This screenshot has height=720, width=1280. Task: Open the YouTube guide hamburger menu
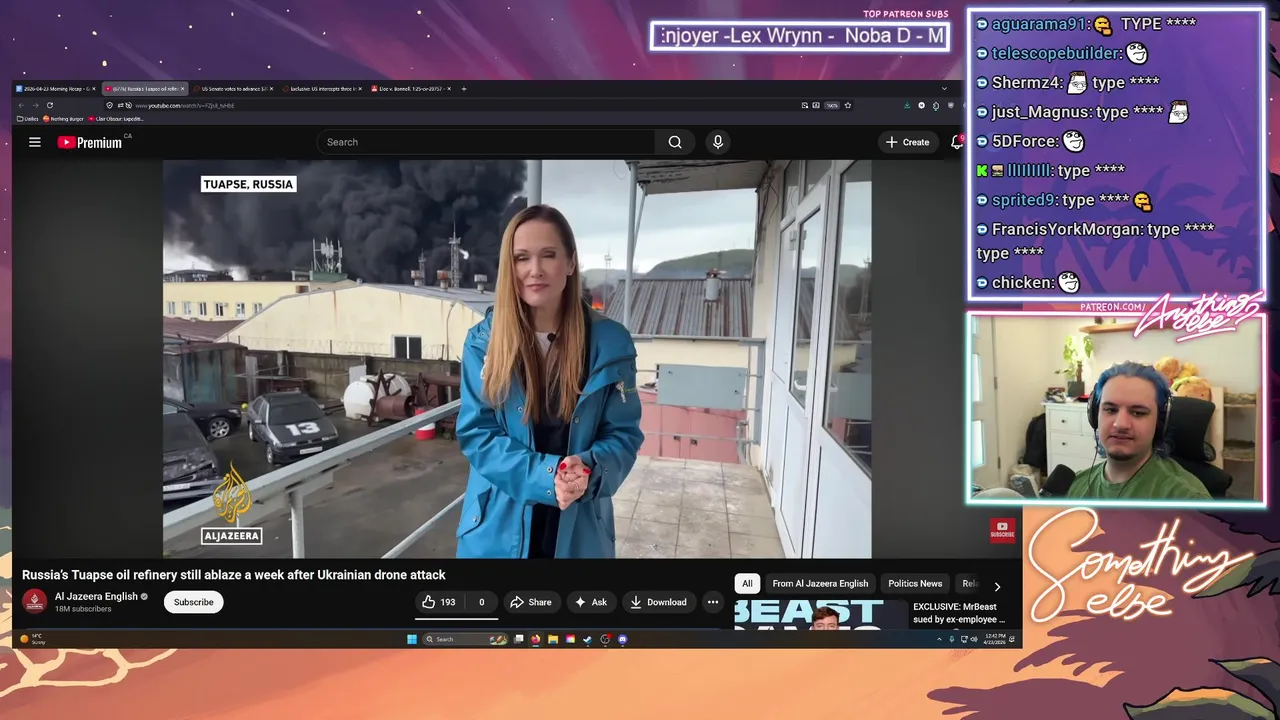click(34, 142)
